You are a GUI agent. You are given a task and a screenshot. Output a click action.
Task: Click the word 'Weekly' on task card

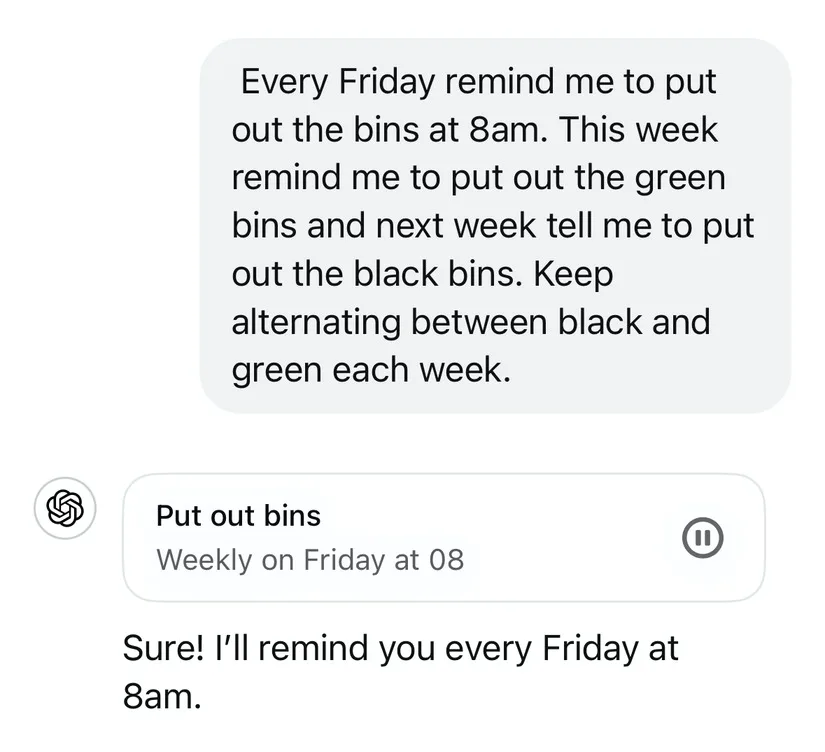click(x=204, y=560)
